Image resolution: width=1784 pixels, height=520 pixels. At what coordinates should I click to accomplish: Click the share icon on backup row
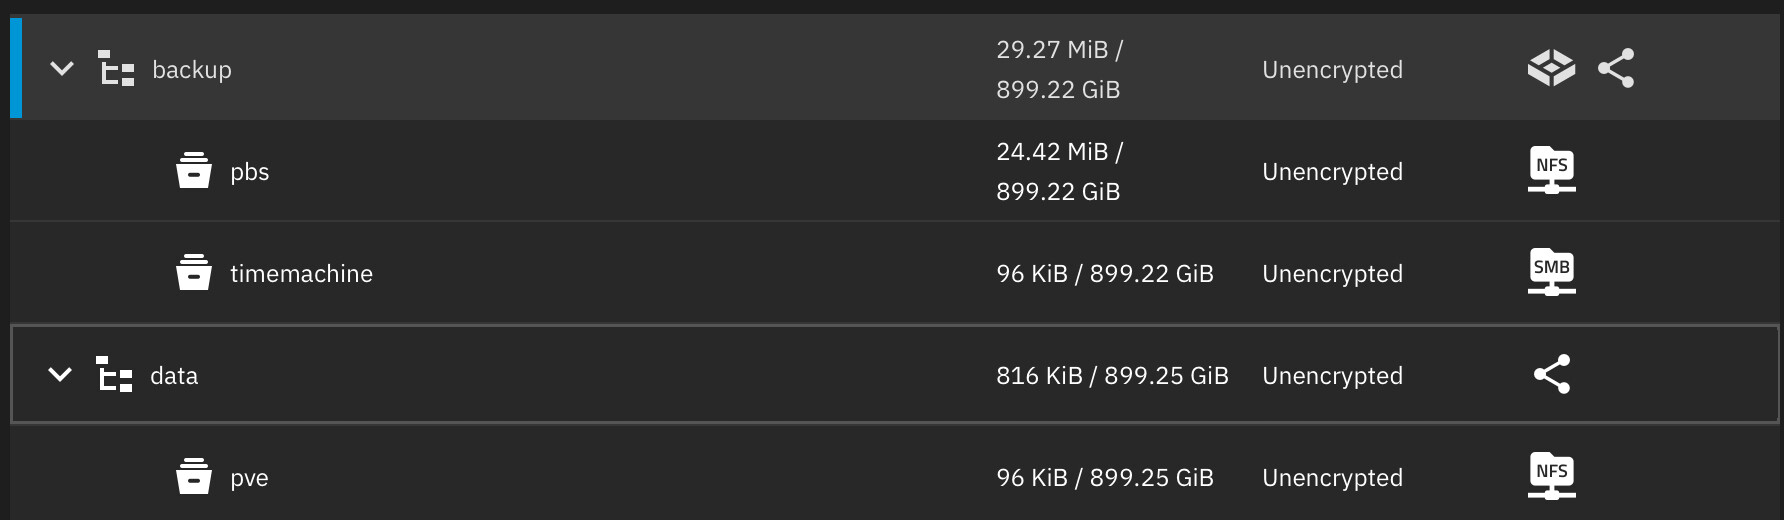[1615, 69]
